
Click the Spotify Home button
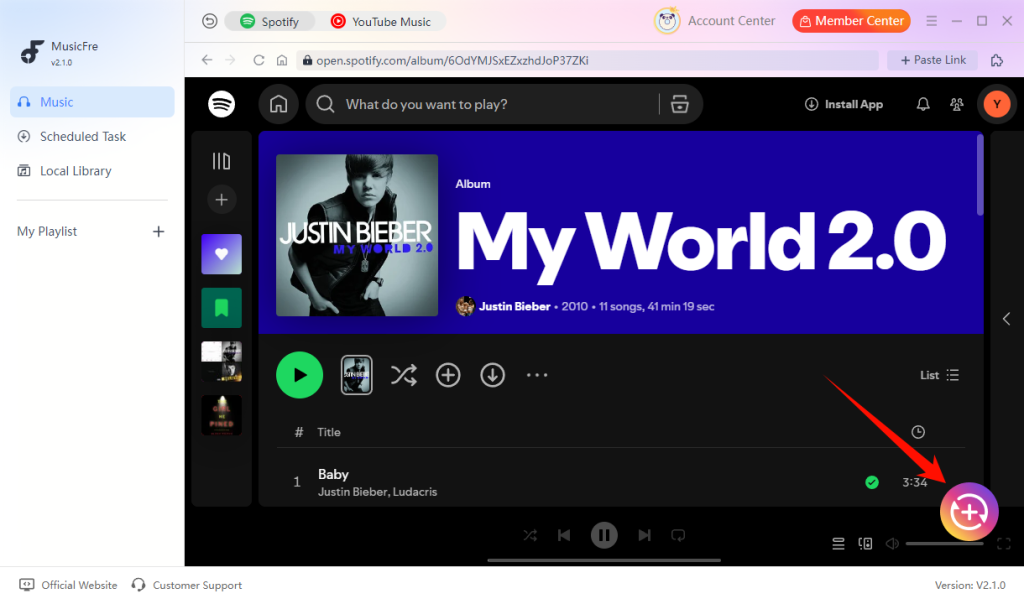pos(279,104)
